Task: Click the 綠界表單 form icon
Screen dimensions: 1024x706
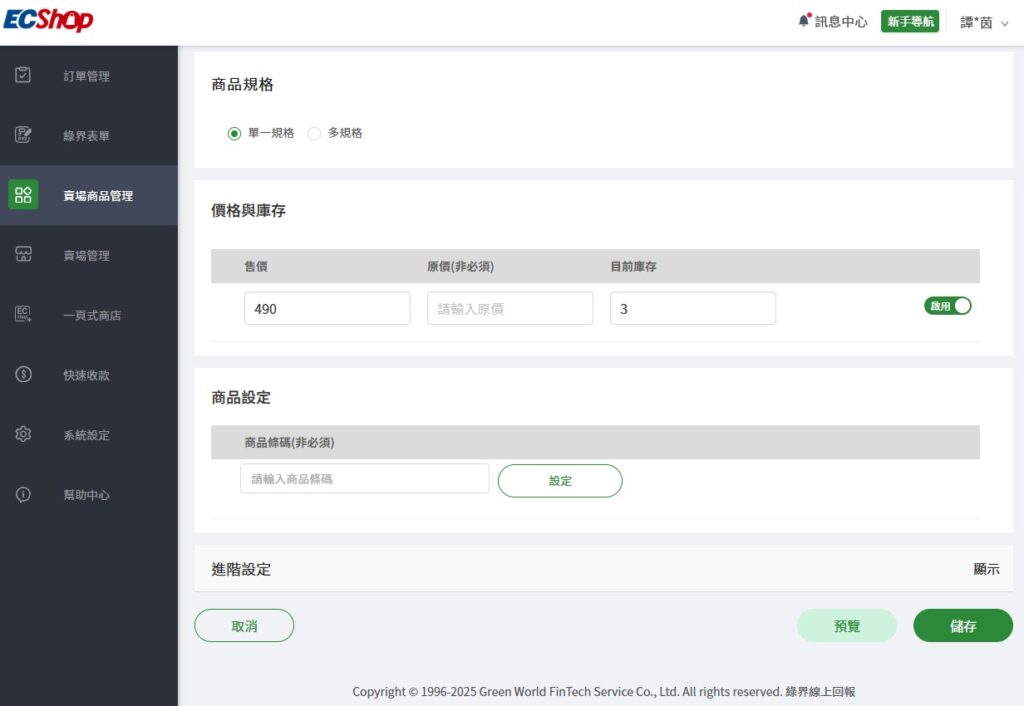Action: click(x=24, y=136)
